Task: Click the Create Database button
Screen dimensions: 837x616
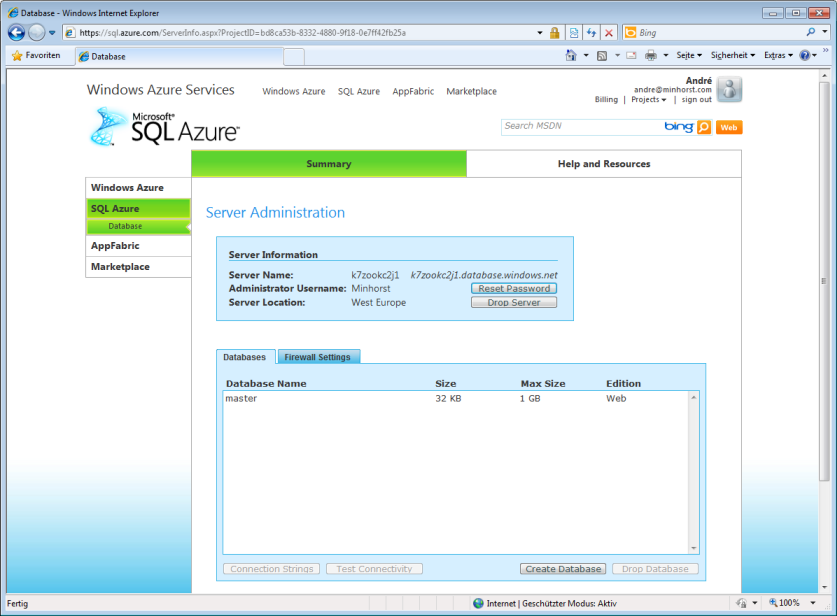Action: pyautogui.click(x=563, y=569)
